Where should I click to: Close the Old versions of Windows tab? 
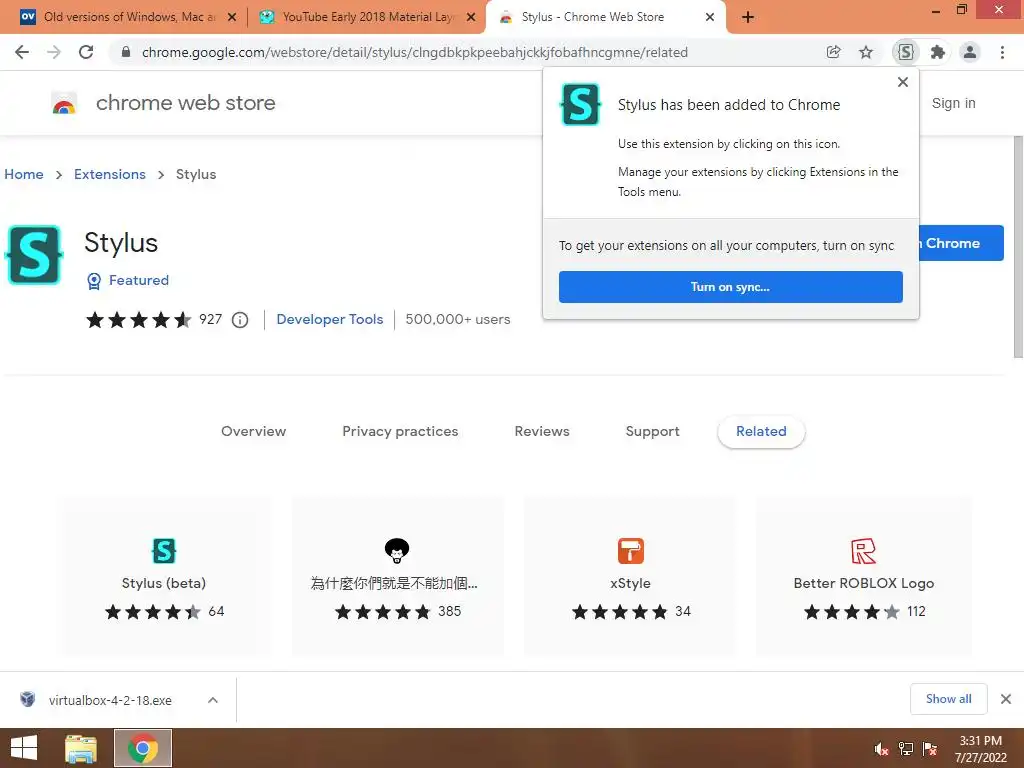(x=232, y=18)
